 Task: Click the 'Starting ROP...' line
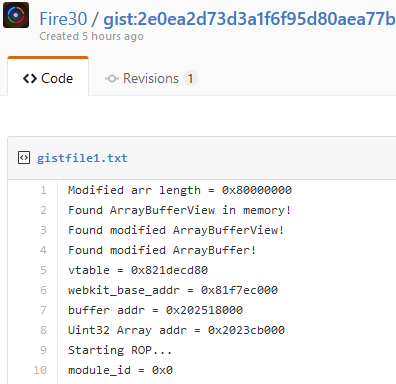click(120, 350)
